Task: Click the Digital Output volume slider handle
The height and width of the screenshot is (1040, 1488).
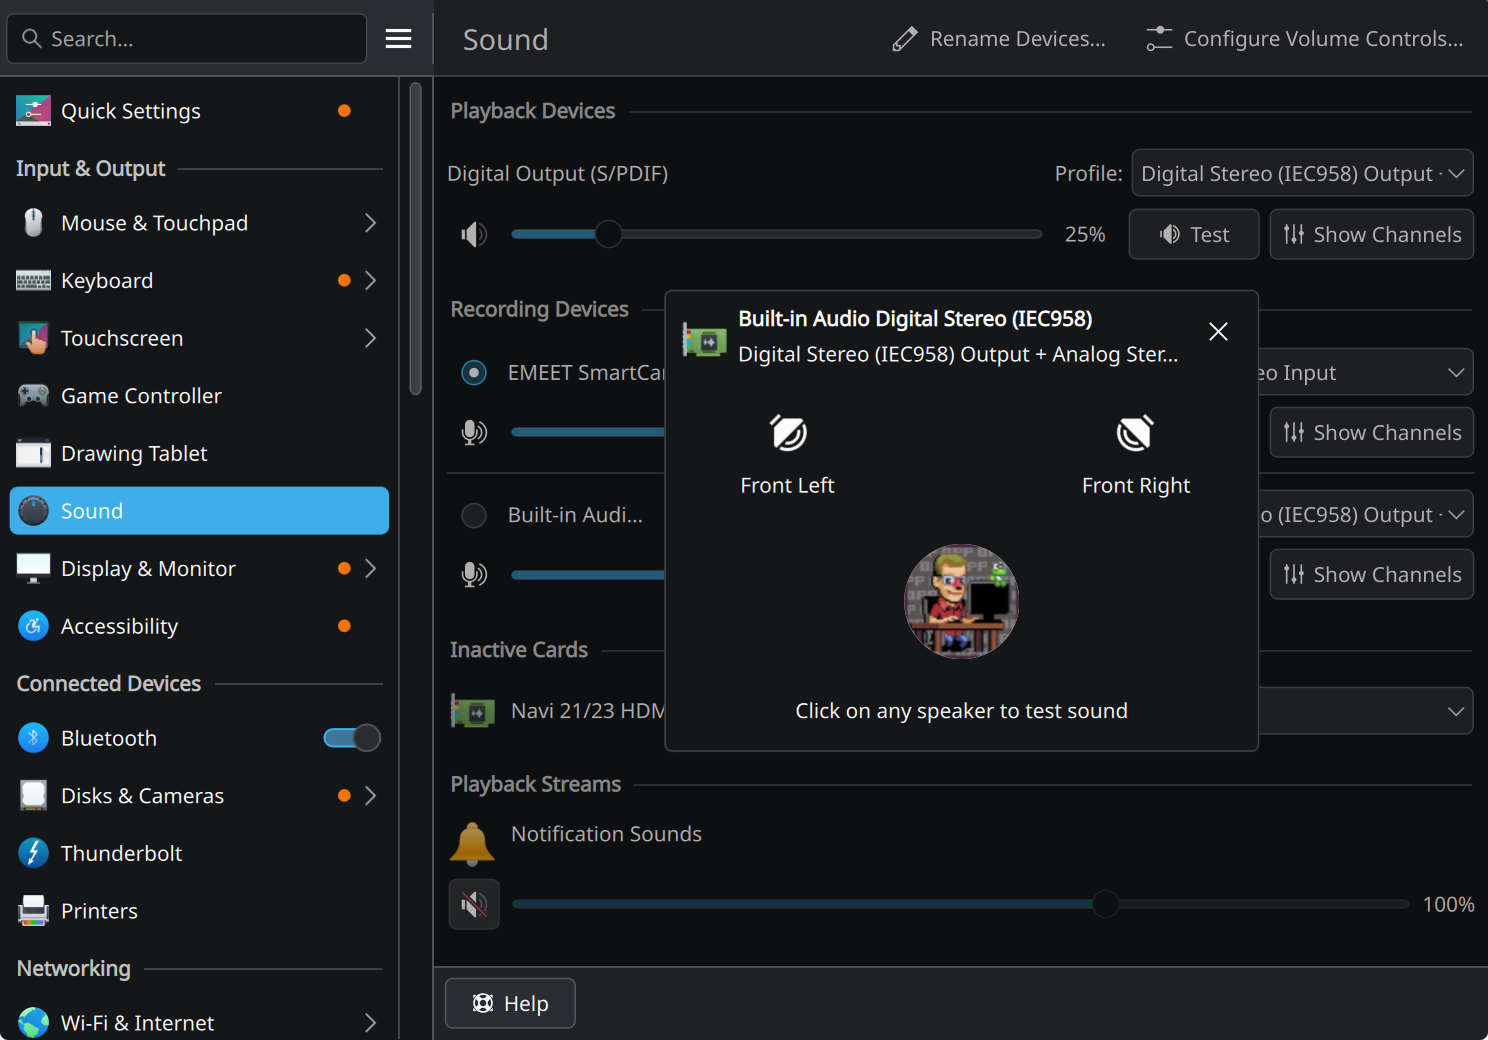Action: click(608, 235)
